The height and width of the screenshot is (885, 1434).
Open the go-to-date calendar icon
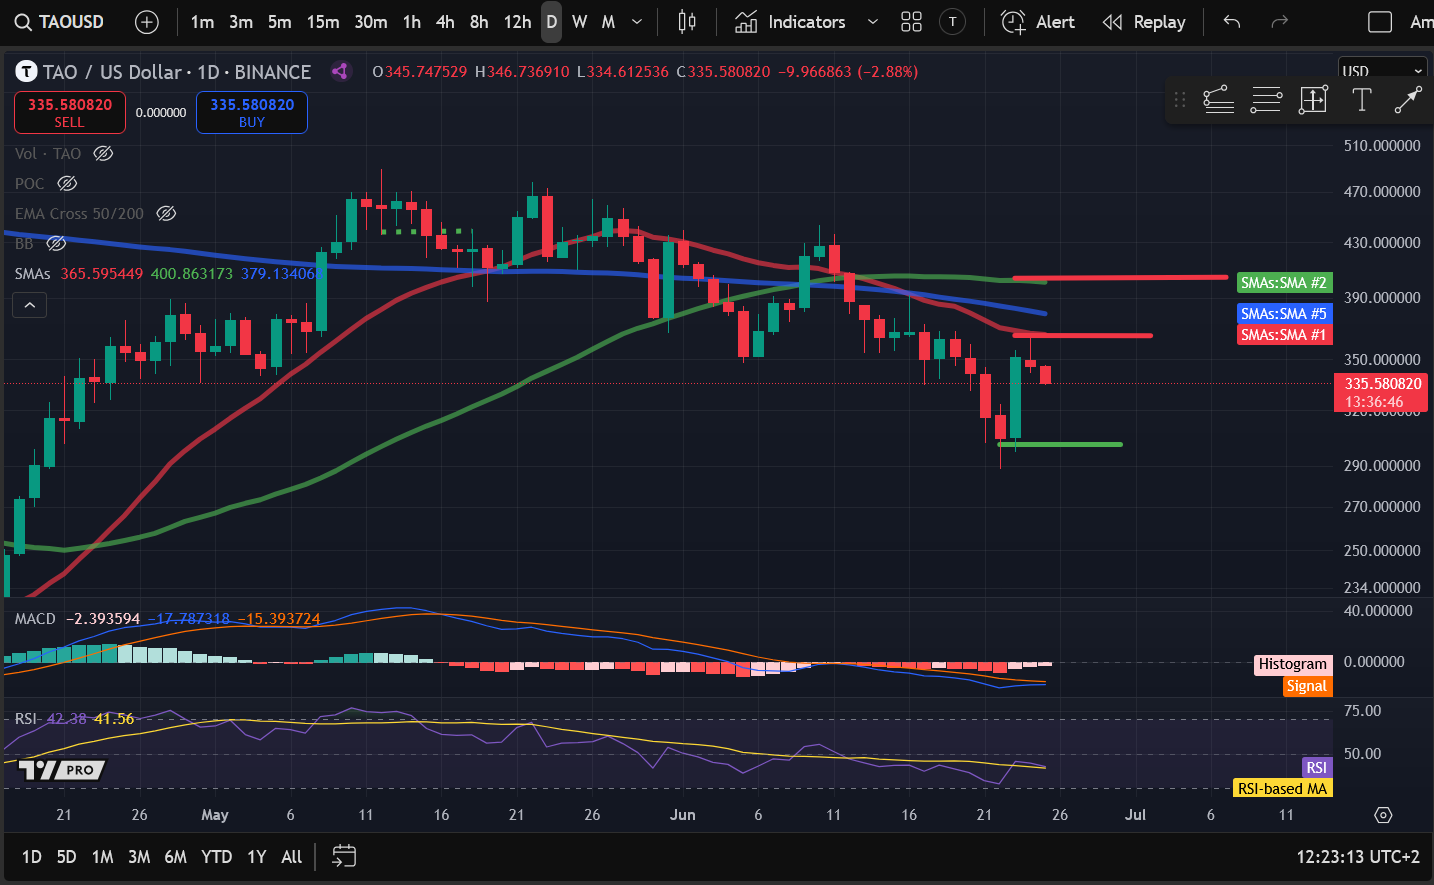click(344, 857)
